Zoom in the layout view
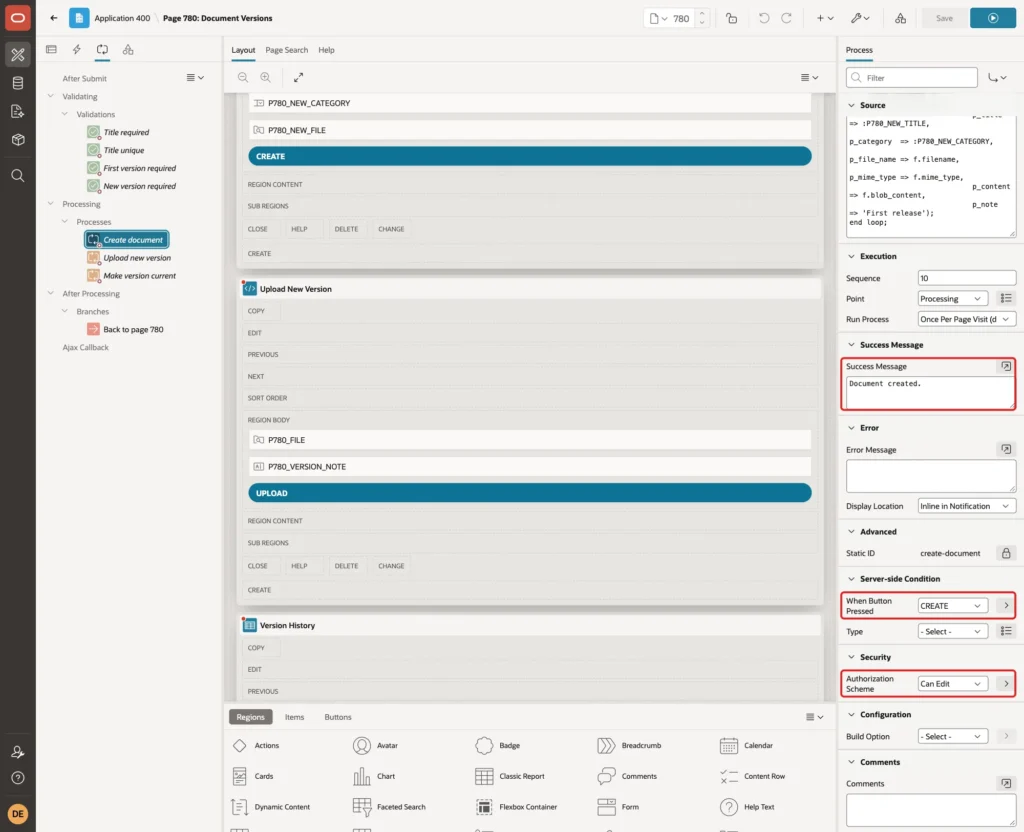The image size is (1024, 832). (x=265, y=77)
